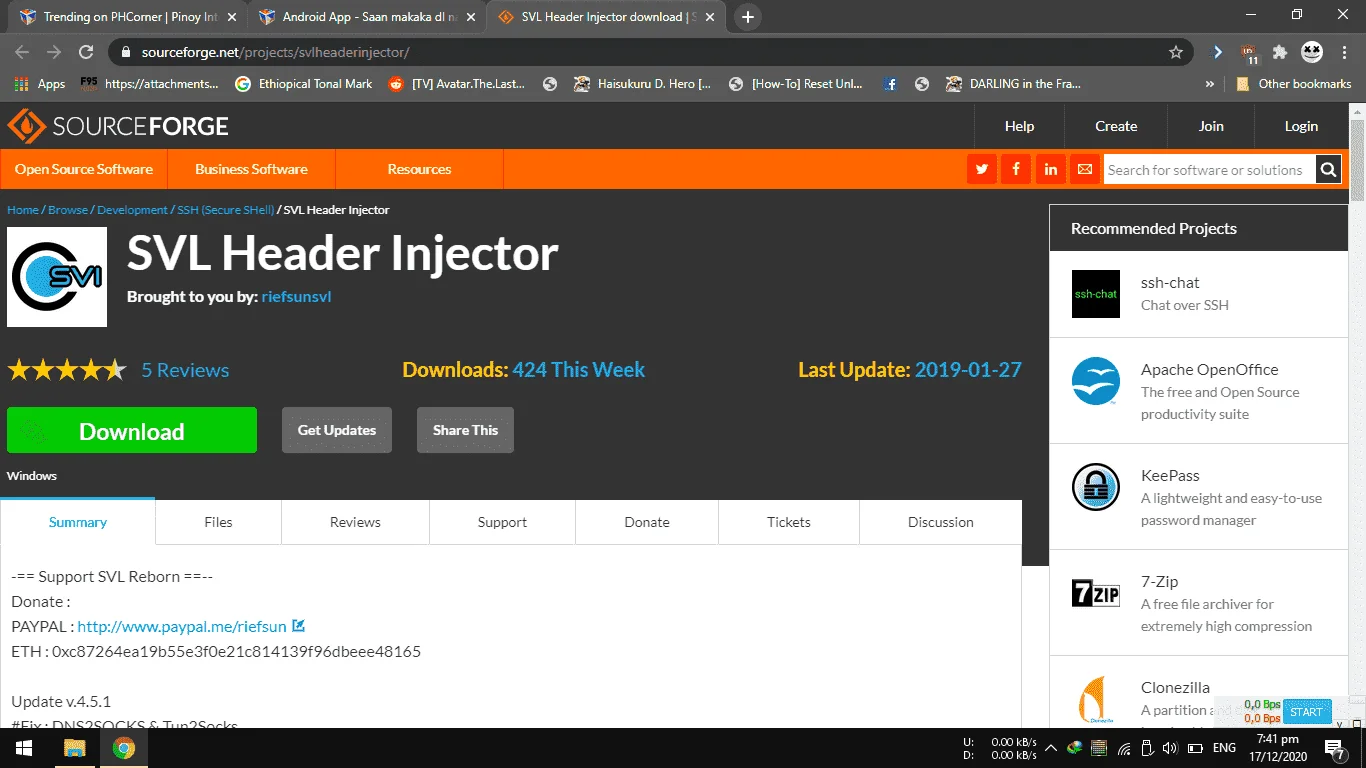Click the search magnifier button

pyautogui.click(x=1328, y=170)
